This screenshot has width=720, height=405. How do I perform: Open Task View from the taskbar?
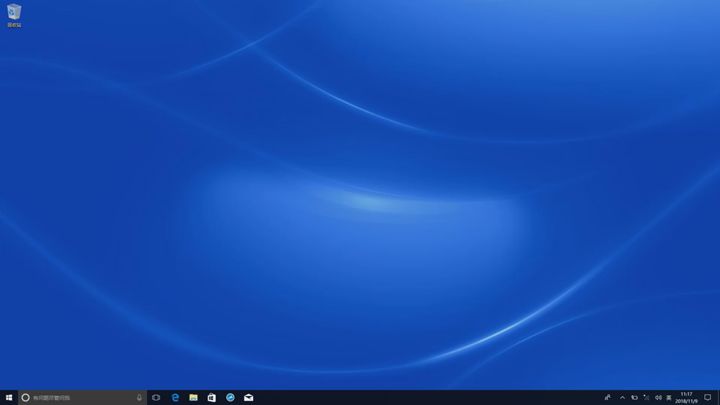(x=156, y=398)
